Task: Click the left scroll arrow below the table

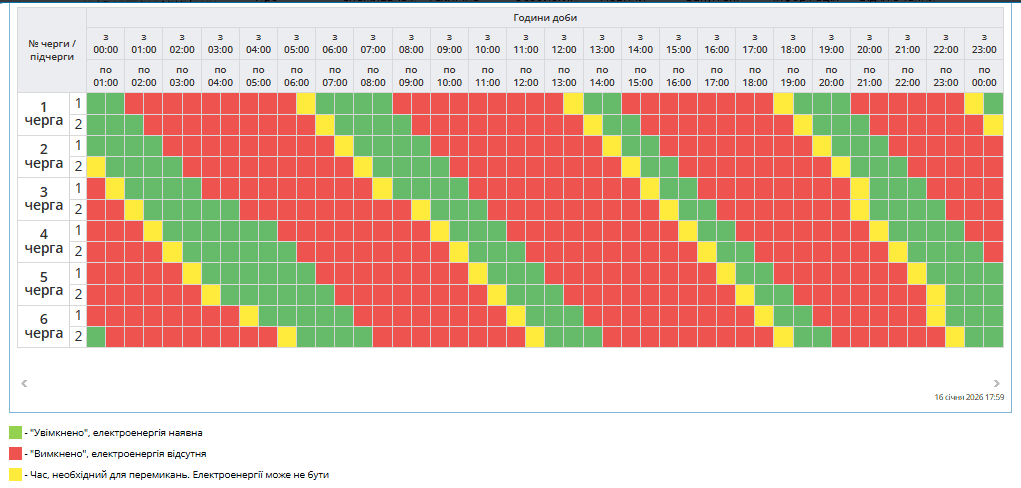Action: coord(24,382)
